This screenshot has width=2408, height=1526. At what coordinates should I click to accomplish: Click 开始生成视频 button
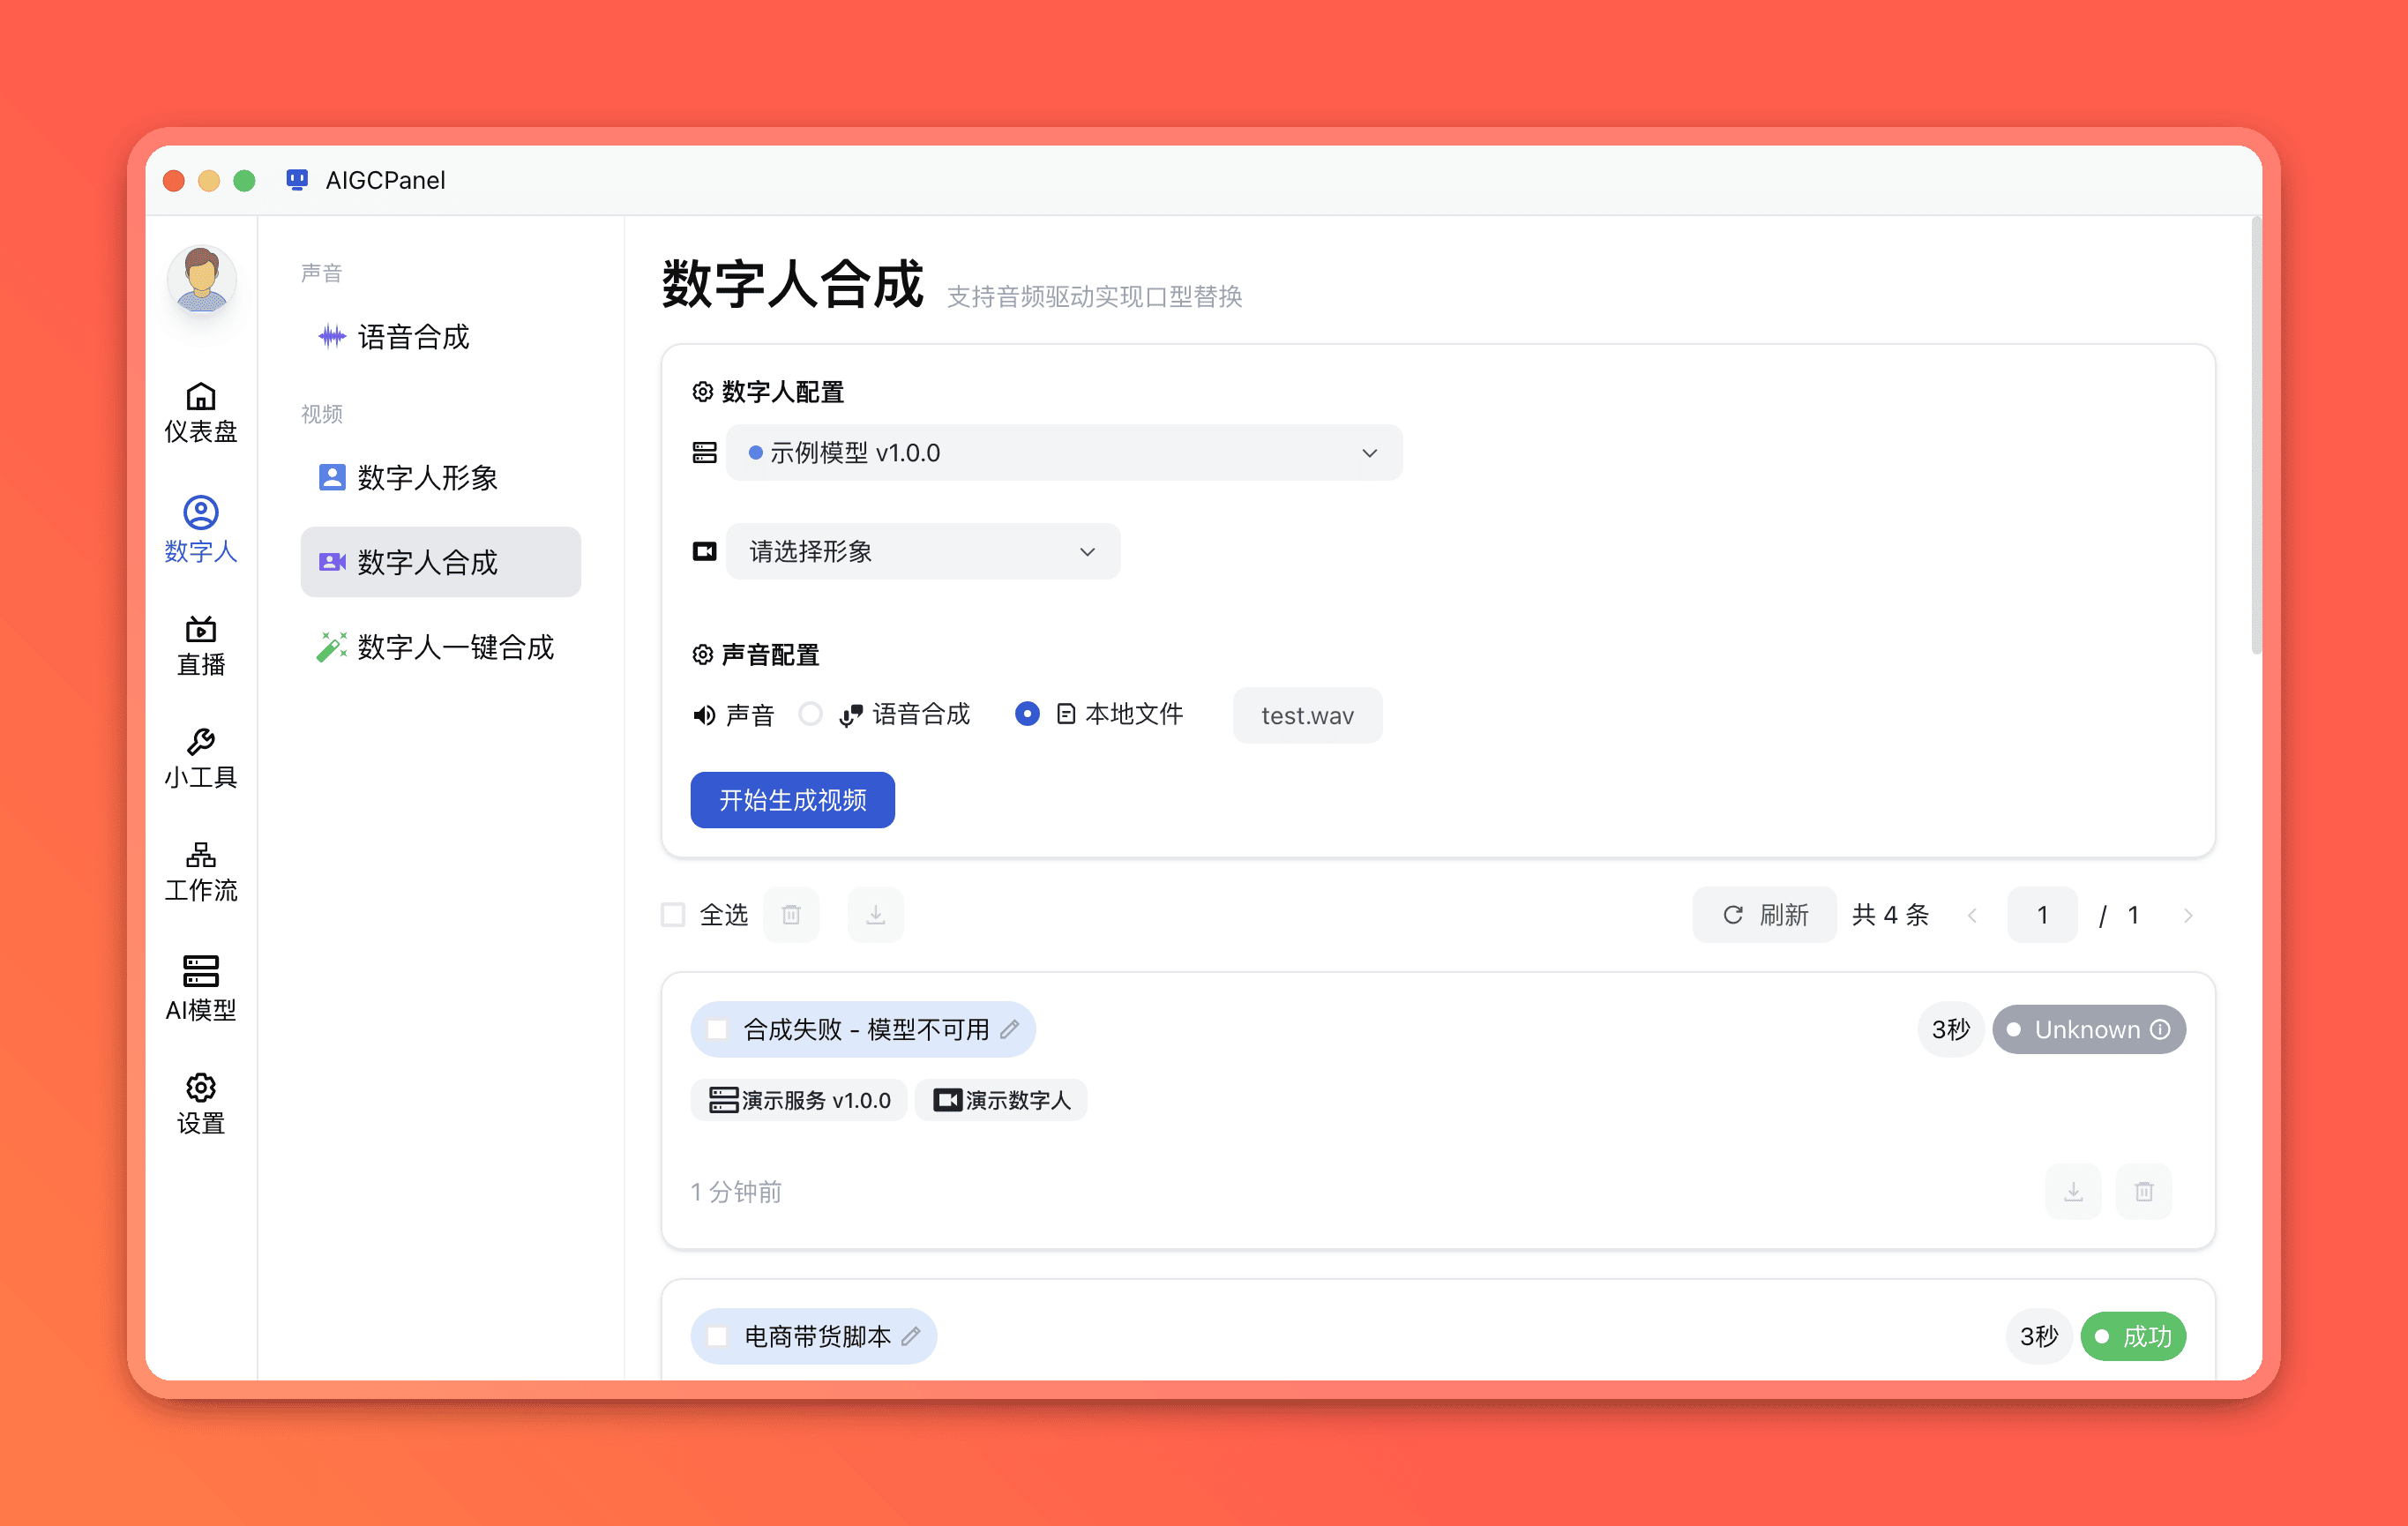click(x=792, y=800)
